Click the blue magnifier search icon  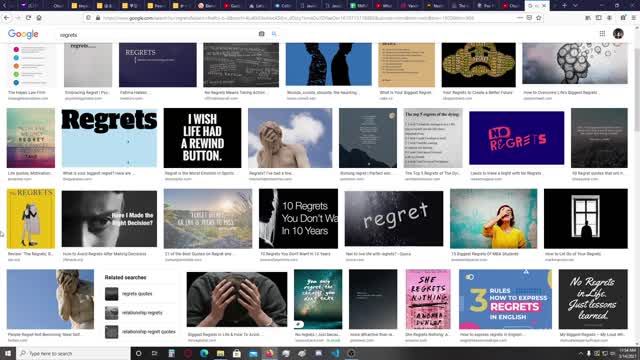pyautogui.click(x=274, y=34)
